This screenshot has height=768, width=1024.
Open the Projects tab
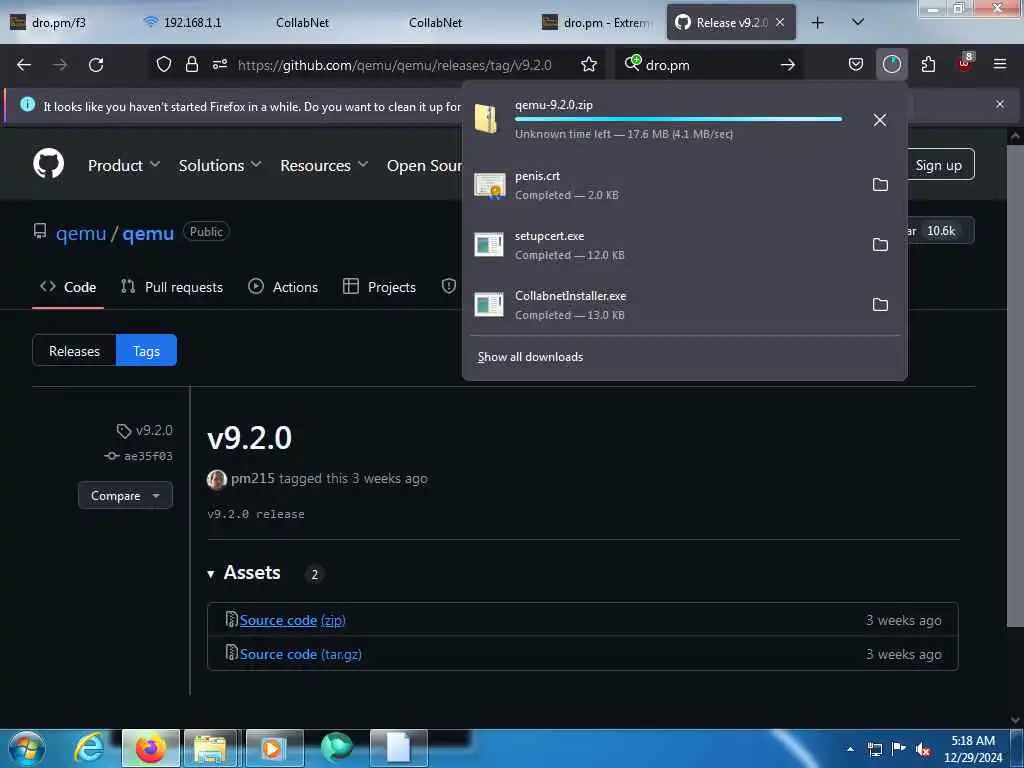click(379, 287)
